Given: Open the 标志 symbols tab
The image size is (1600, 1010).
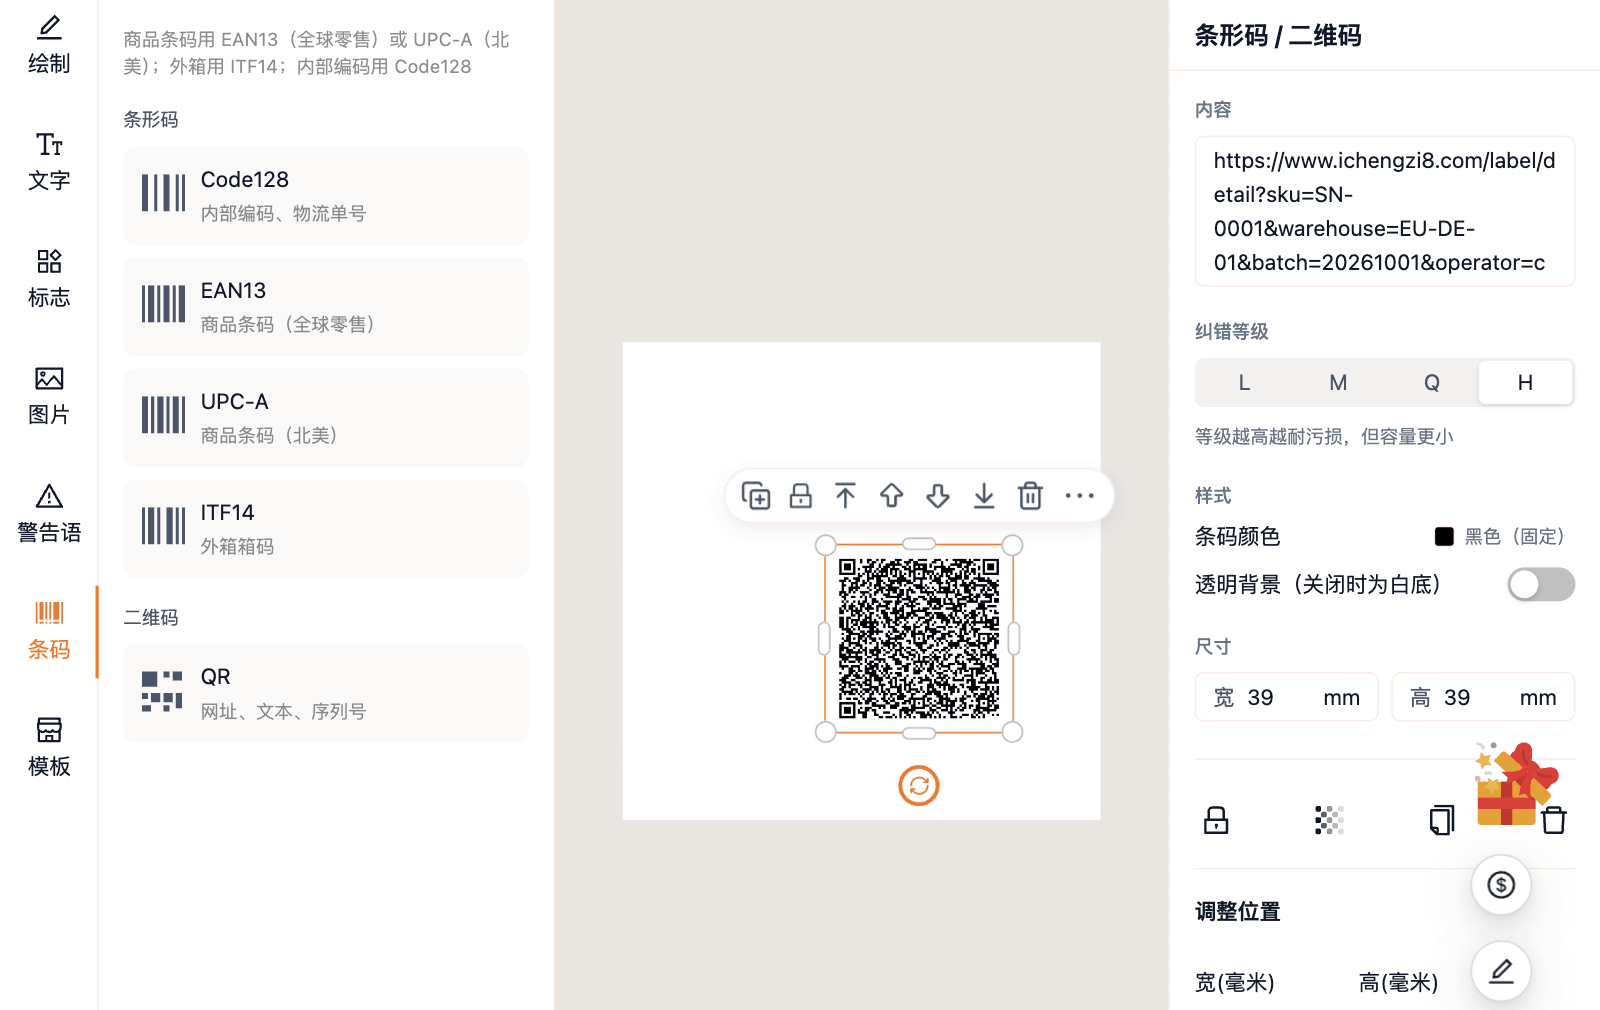Looking at the screenshot, I should [x=49, y=279].
